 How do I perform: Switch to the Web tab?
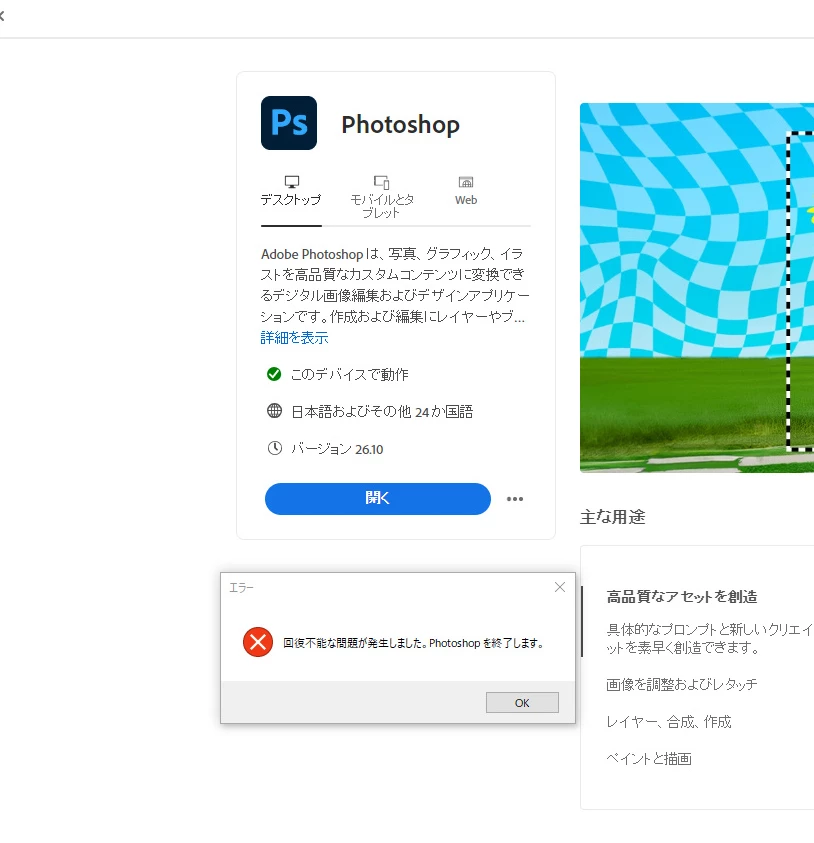coord(466,192)
